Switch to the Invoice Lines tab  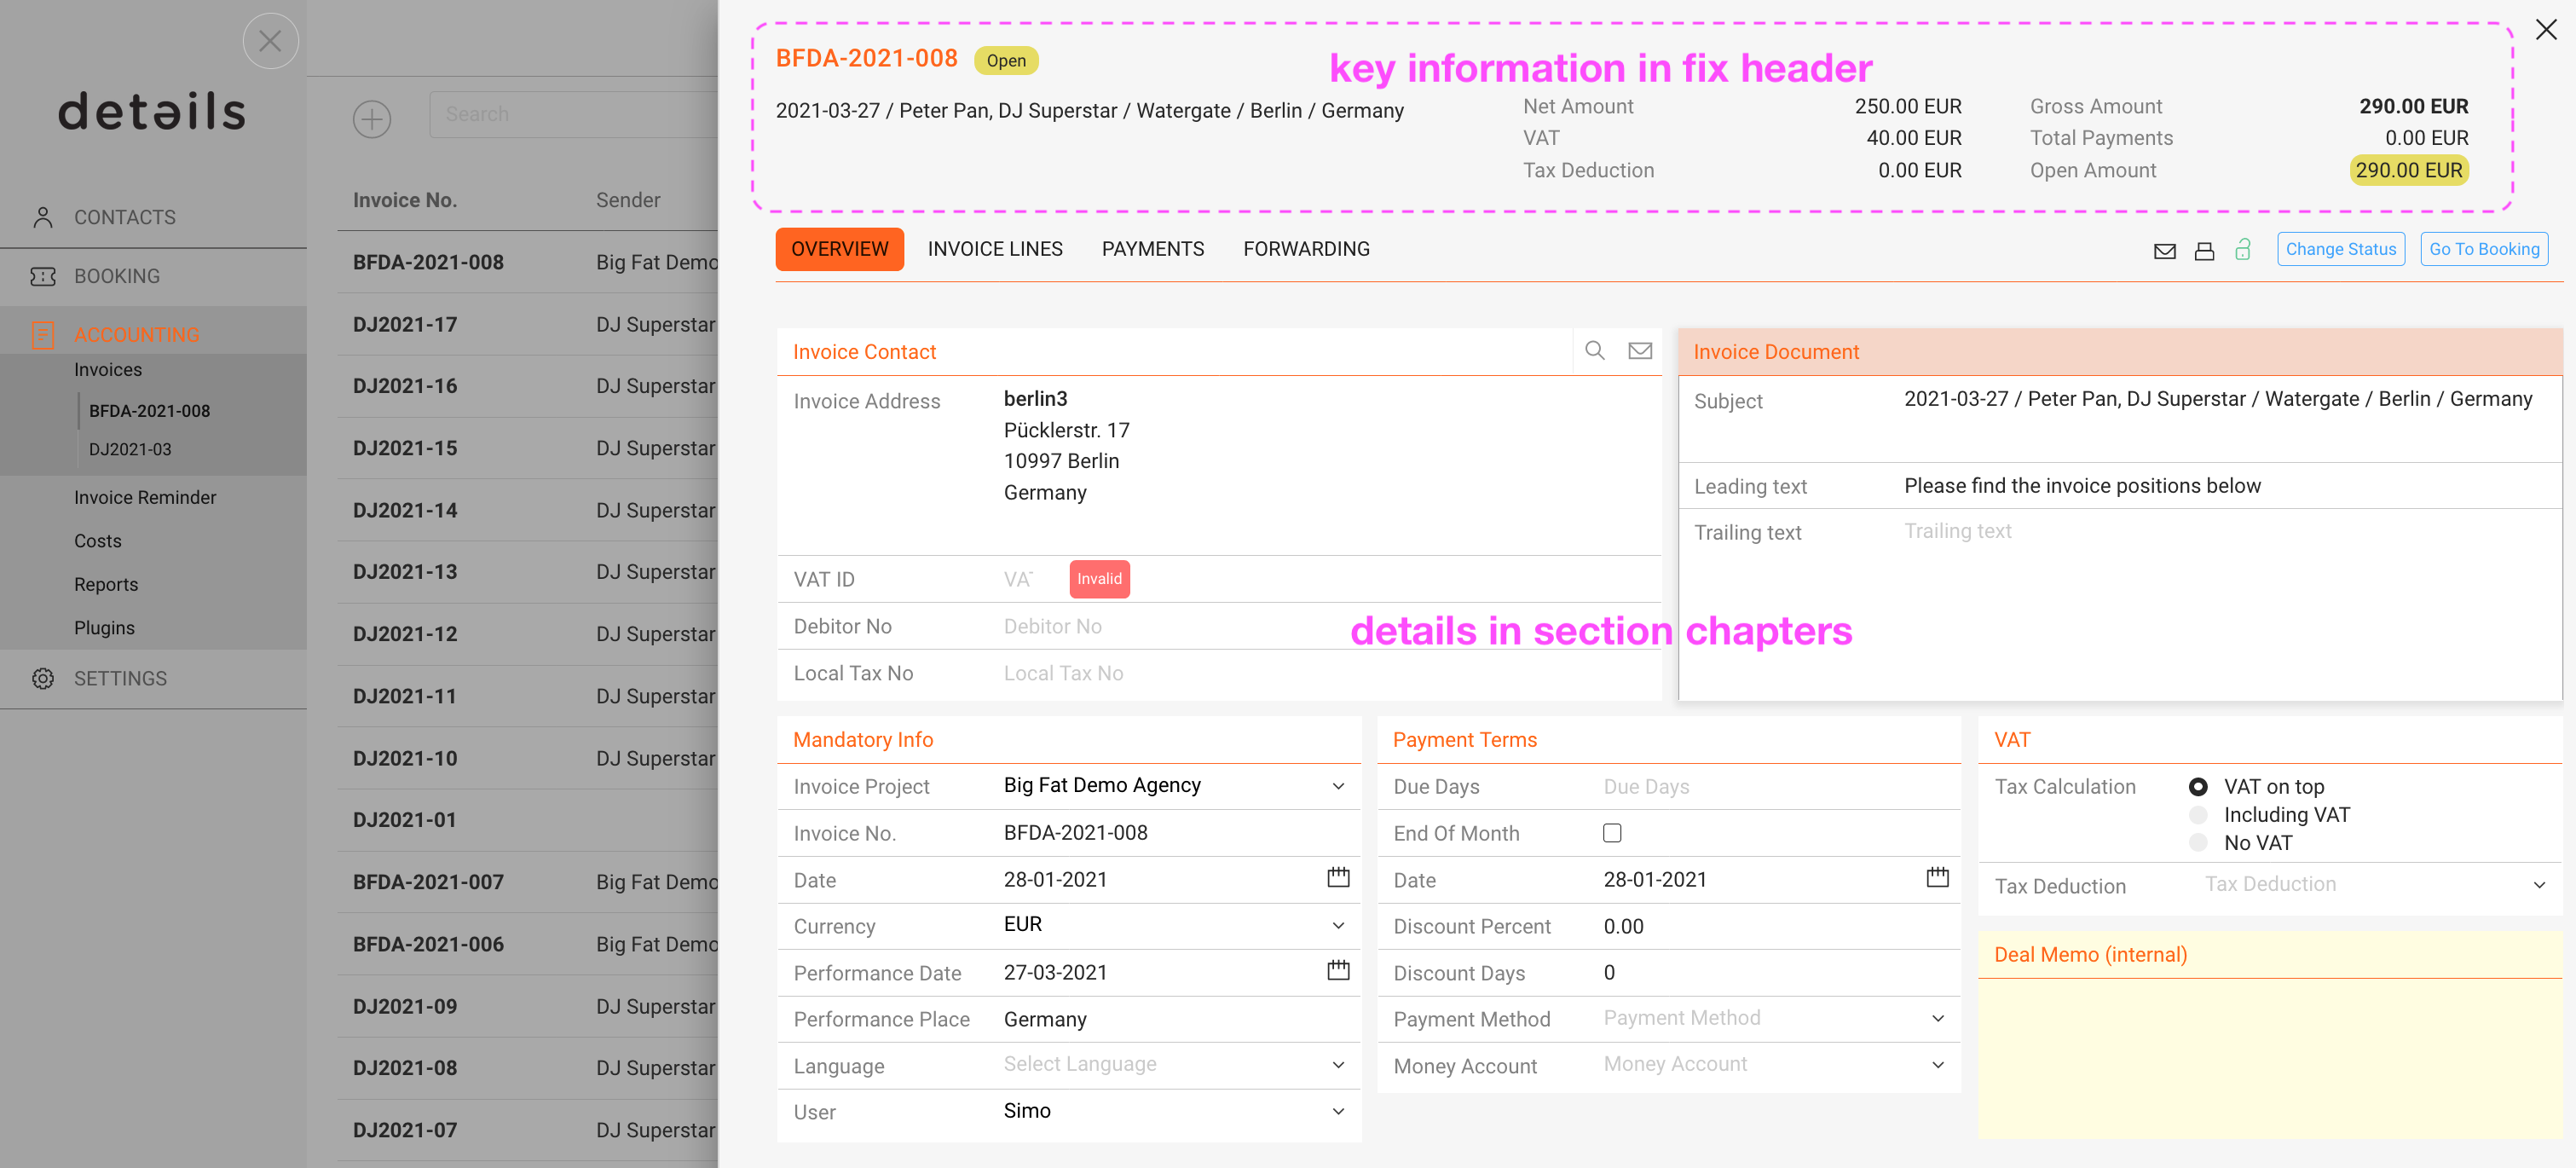pos(995,249)
